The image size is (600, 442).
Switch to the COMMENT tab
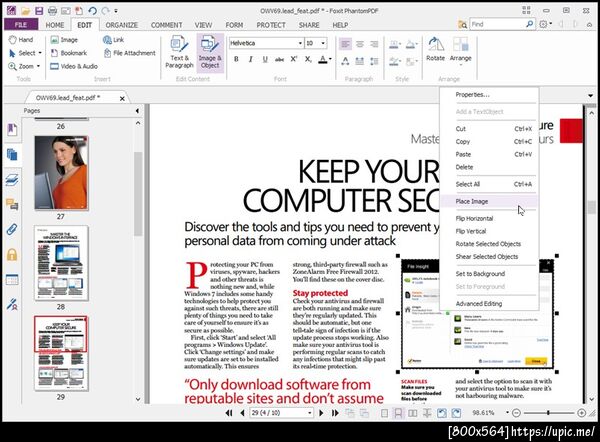click(166, 25)
